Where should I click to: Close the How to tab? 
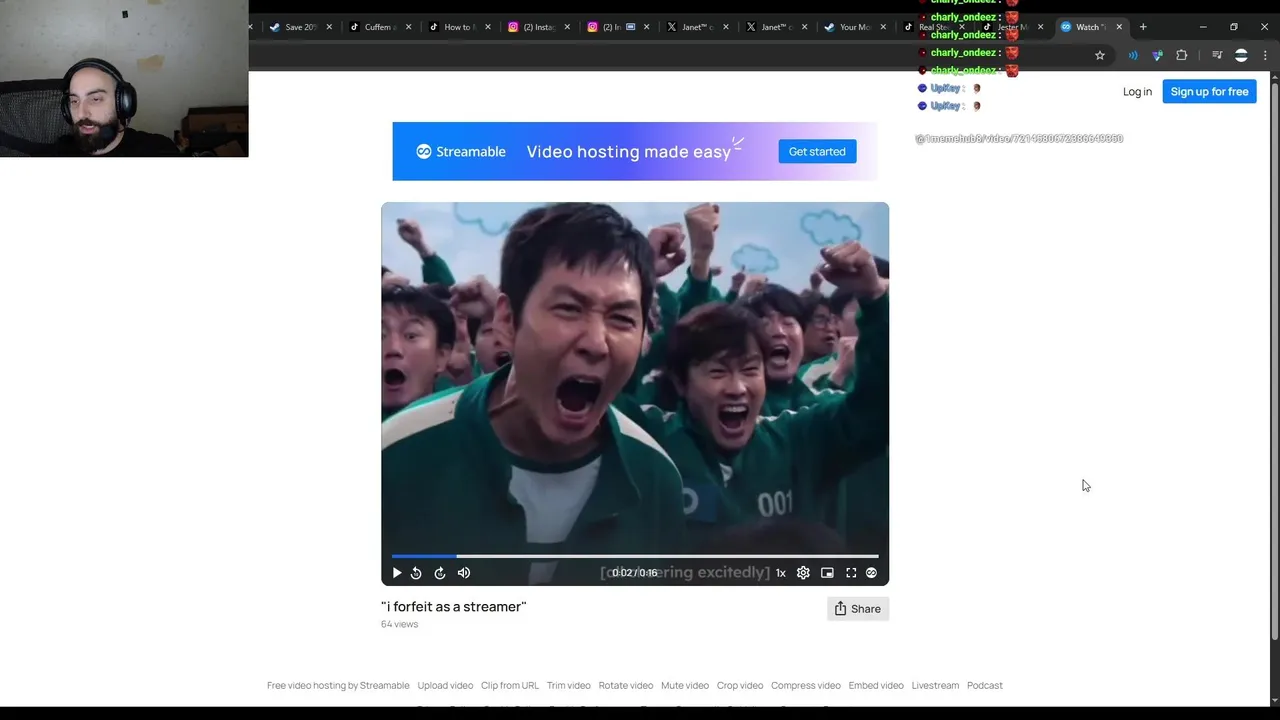488,27
